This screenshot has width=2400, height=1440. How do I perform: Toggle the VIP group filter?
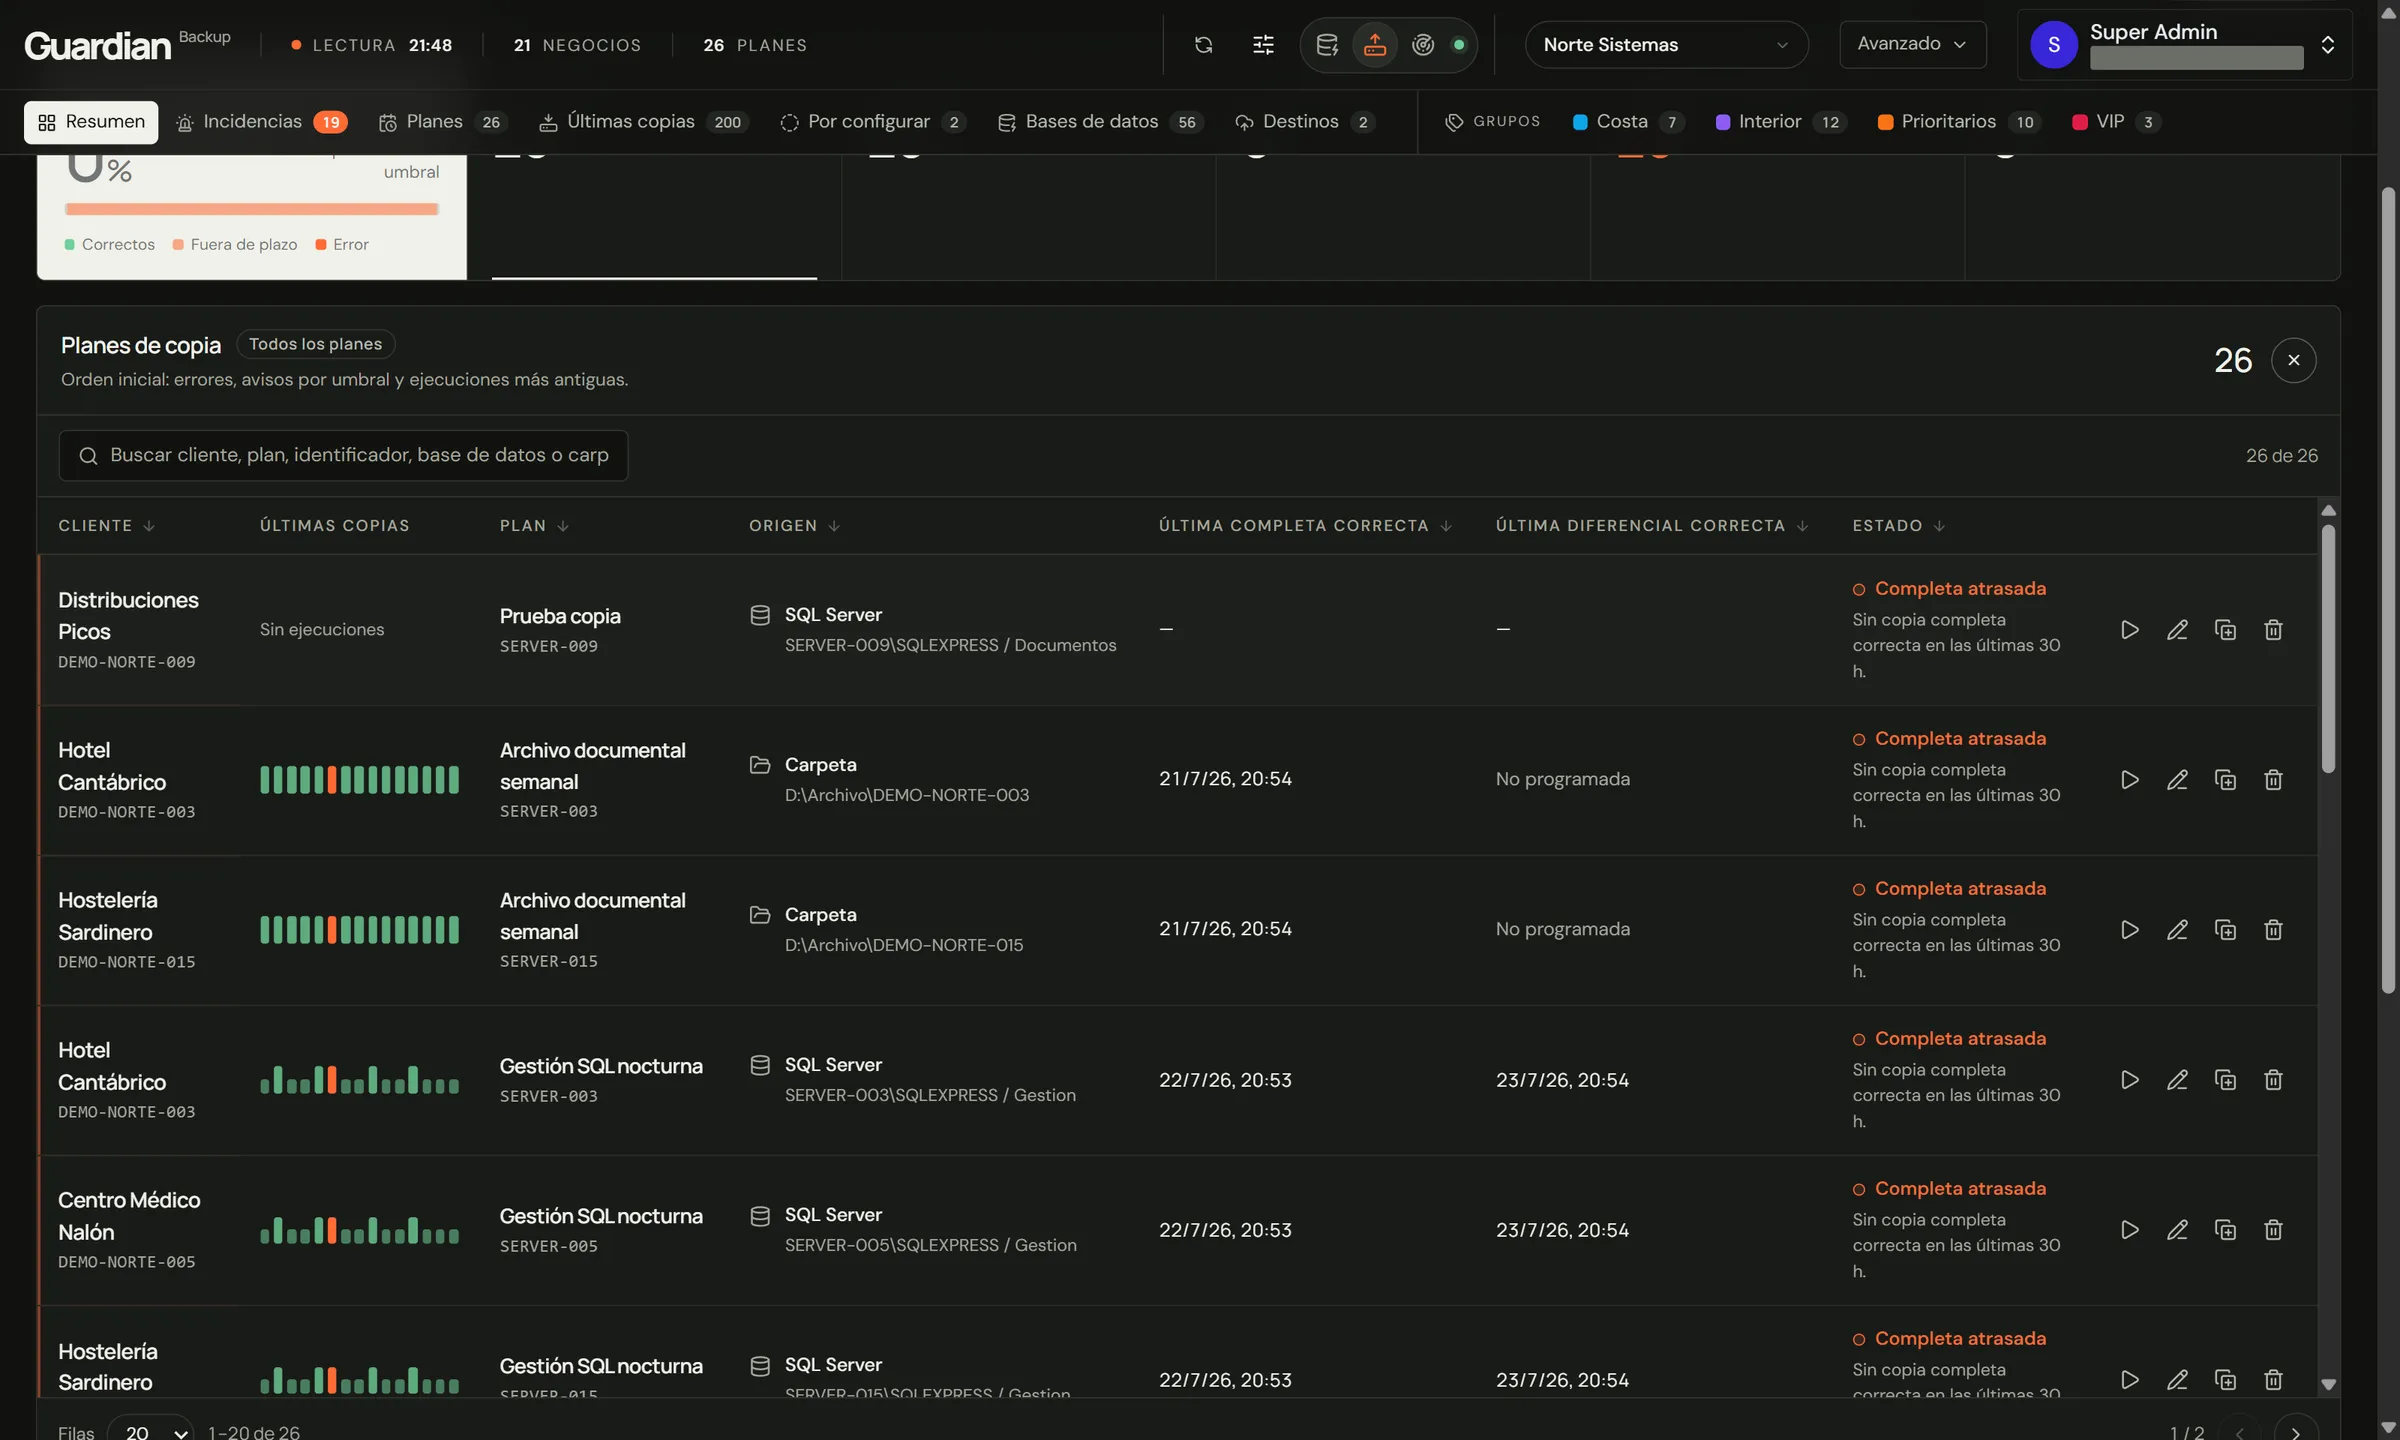2115,122
